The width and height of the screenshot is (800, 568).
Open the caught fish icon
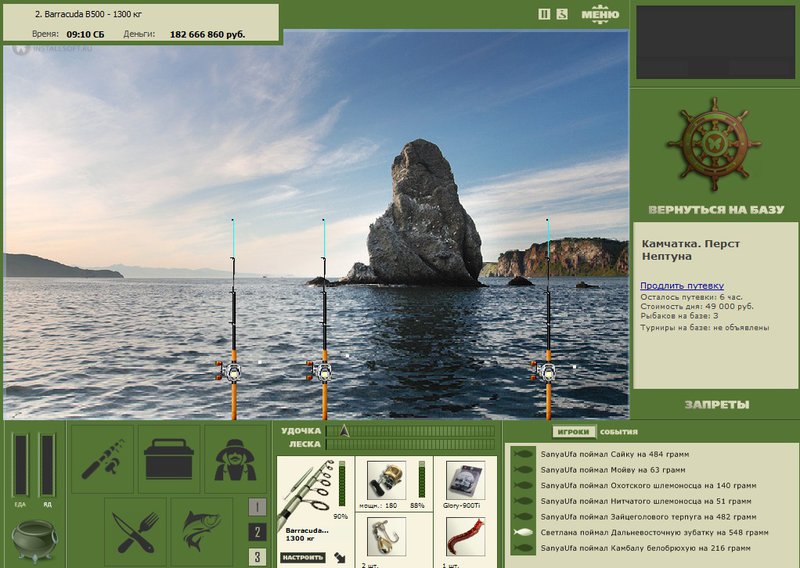pyautogui.click(x=203, y=529)
